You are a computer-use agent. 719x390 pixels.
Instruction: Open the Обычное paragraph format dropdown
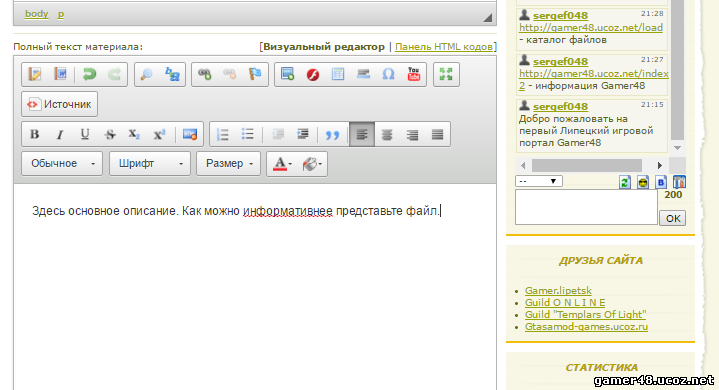(x=62, y=164)
